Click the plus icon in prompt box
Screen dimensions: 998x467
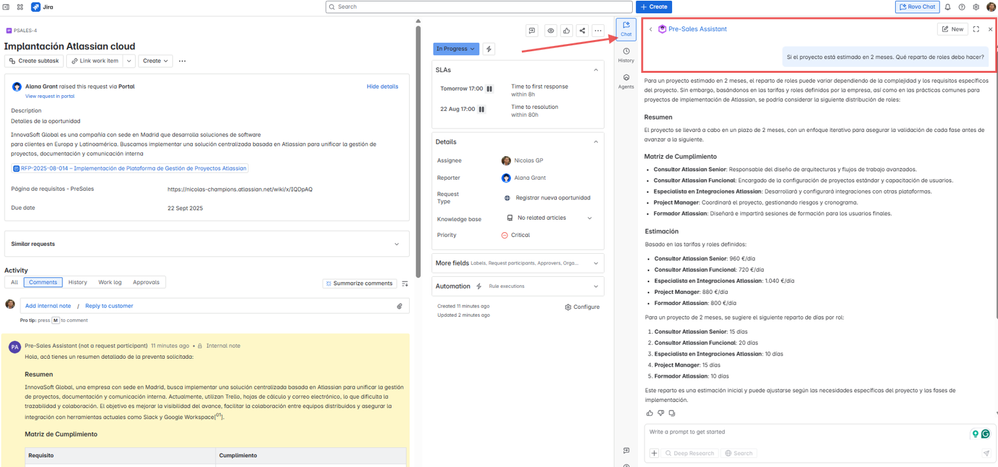click(x=654, y=454)
